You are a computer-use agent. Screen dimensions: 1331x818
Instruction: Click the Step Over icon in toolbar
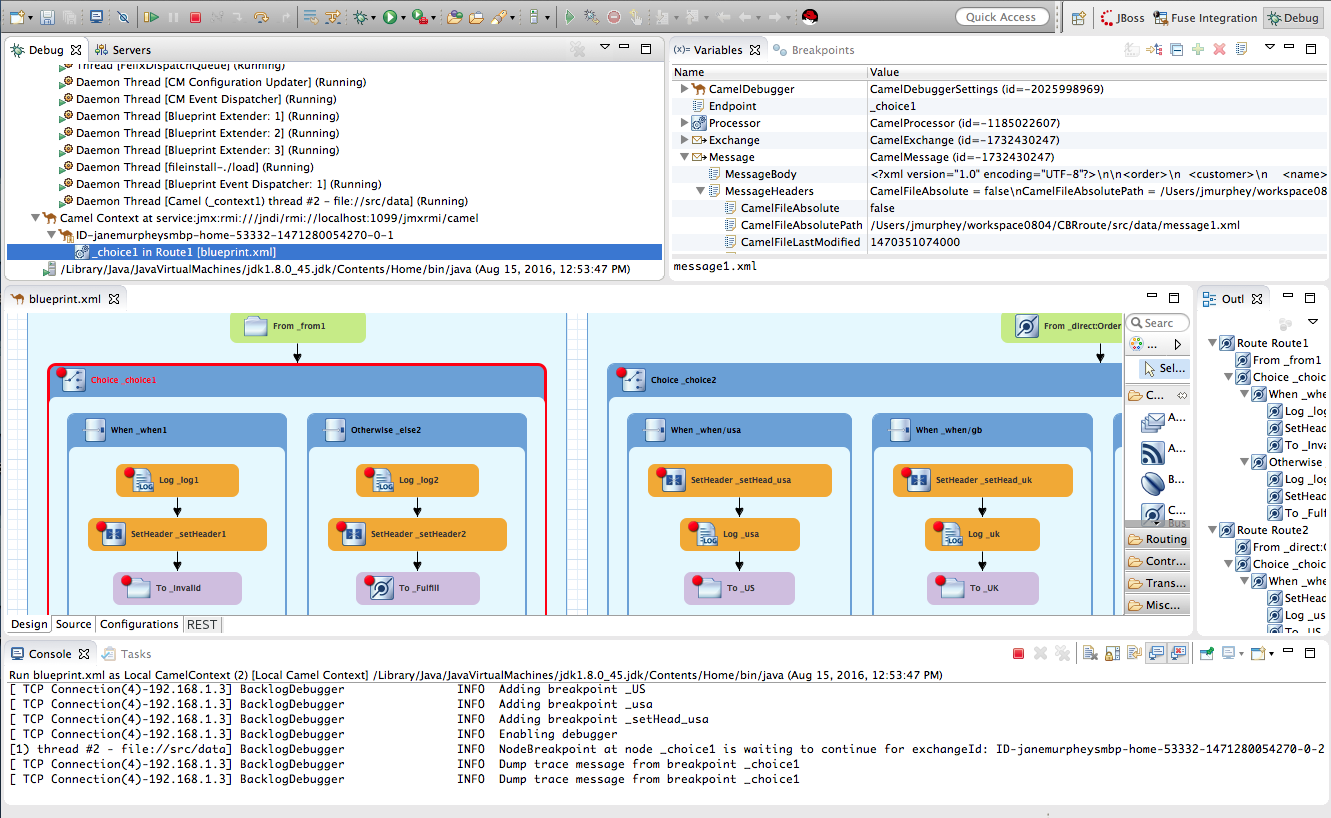tap(260, 17)
